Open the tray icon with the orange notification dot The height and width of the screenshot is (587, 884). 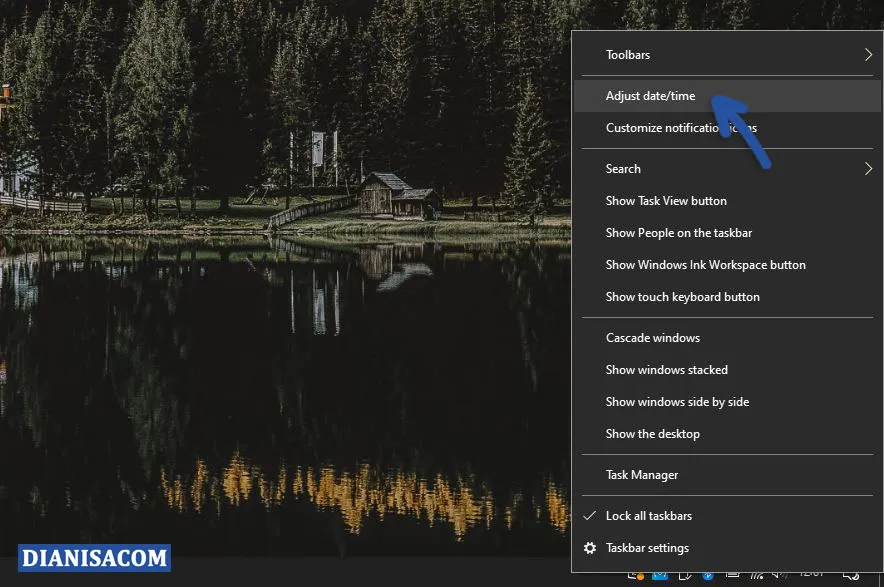(x=637, y=578)
